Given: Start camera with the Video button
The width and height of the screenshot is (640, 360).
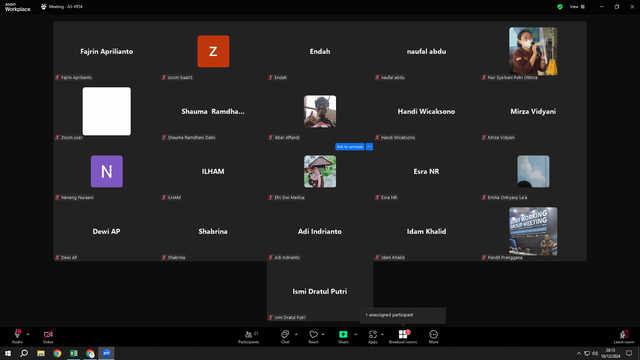Looking at the screenshot, I should coord(48,337).
